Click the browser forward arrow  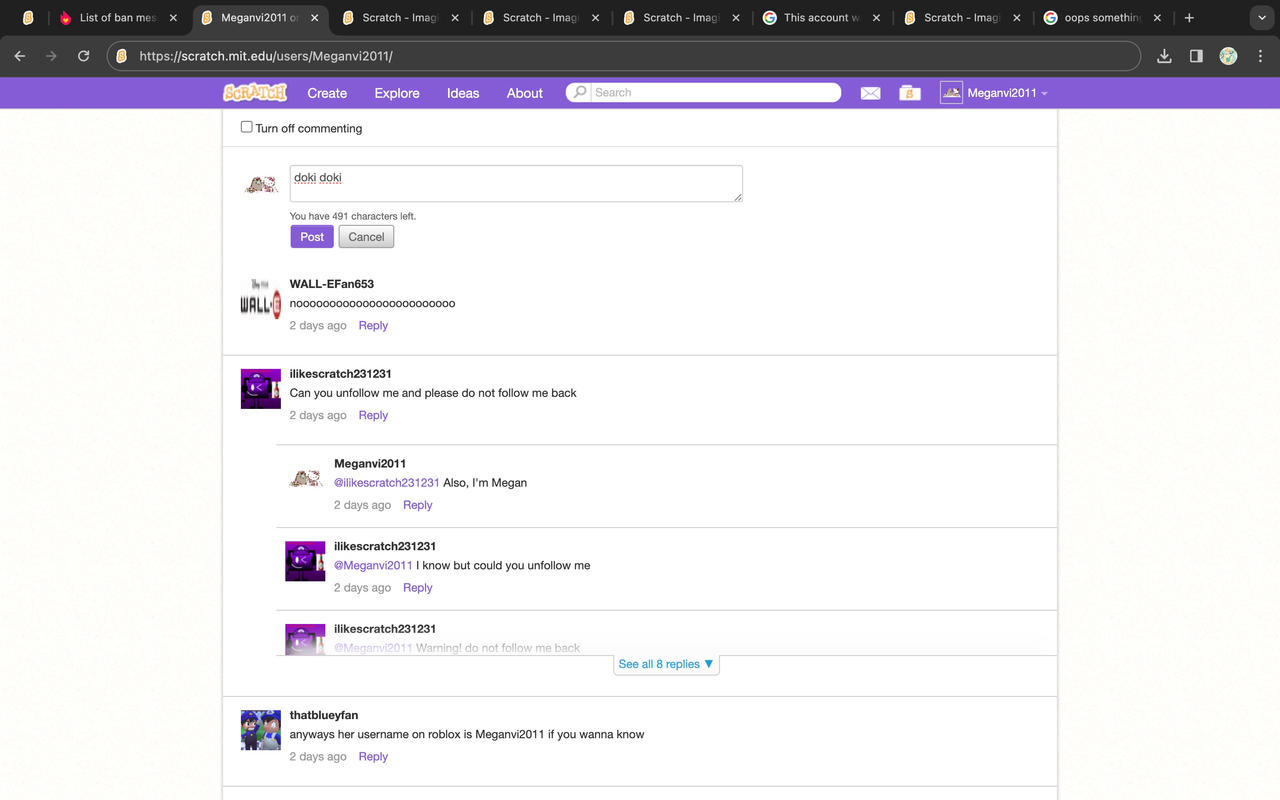coord(52,56)
